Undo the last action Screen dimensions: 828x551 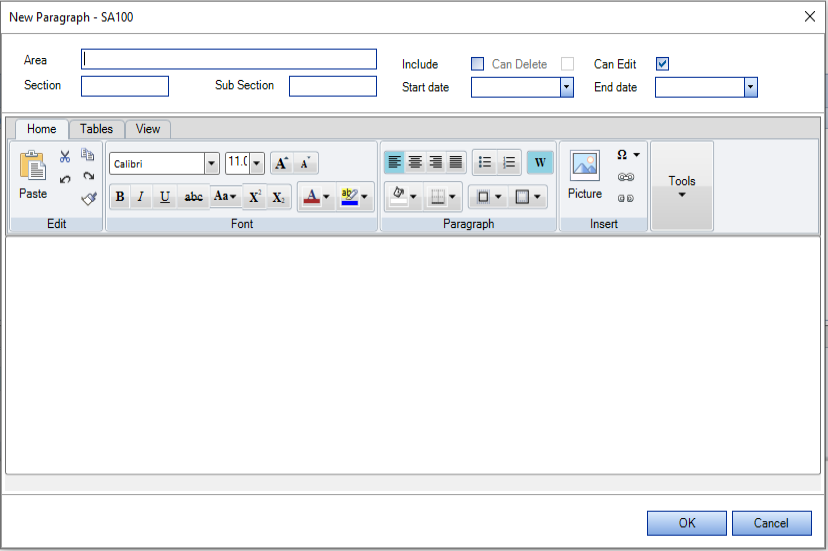click(x=65, y=179)
